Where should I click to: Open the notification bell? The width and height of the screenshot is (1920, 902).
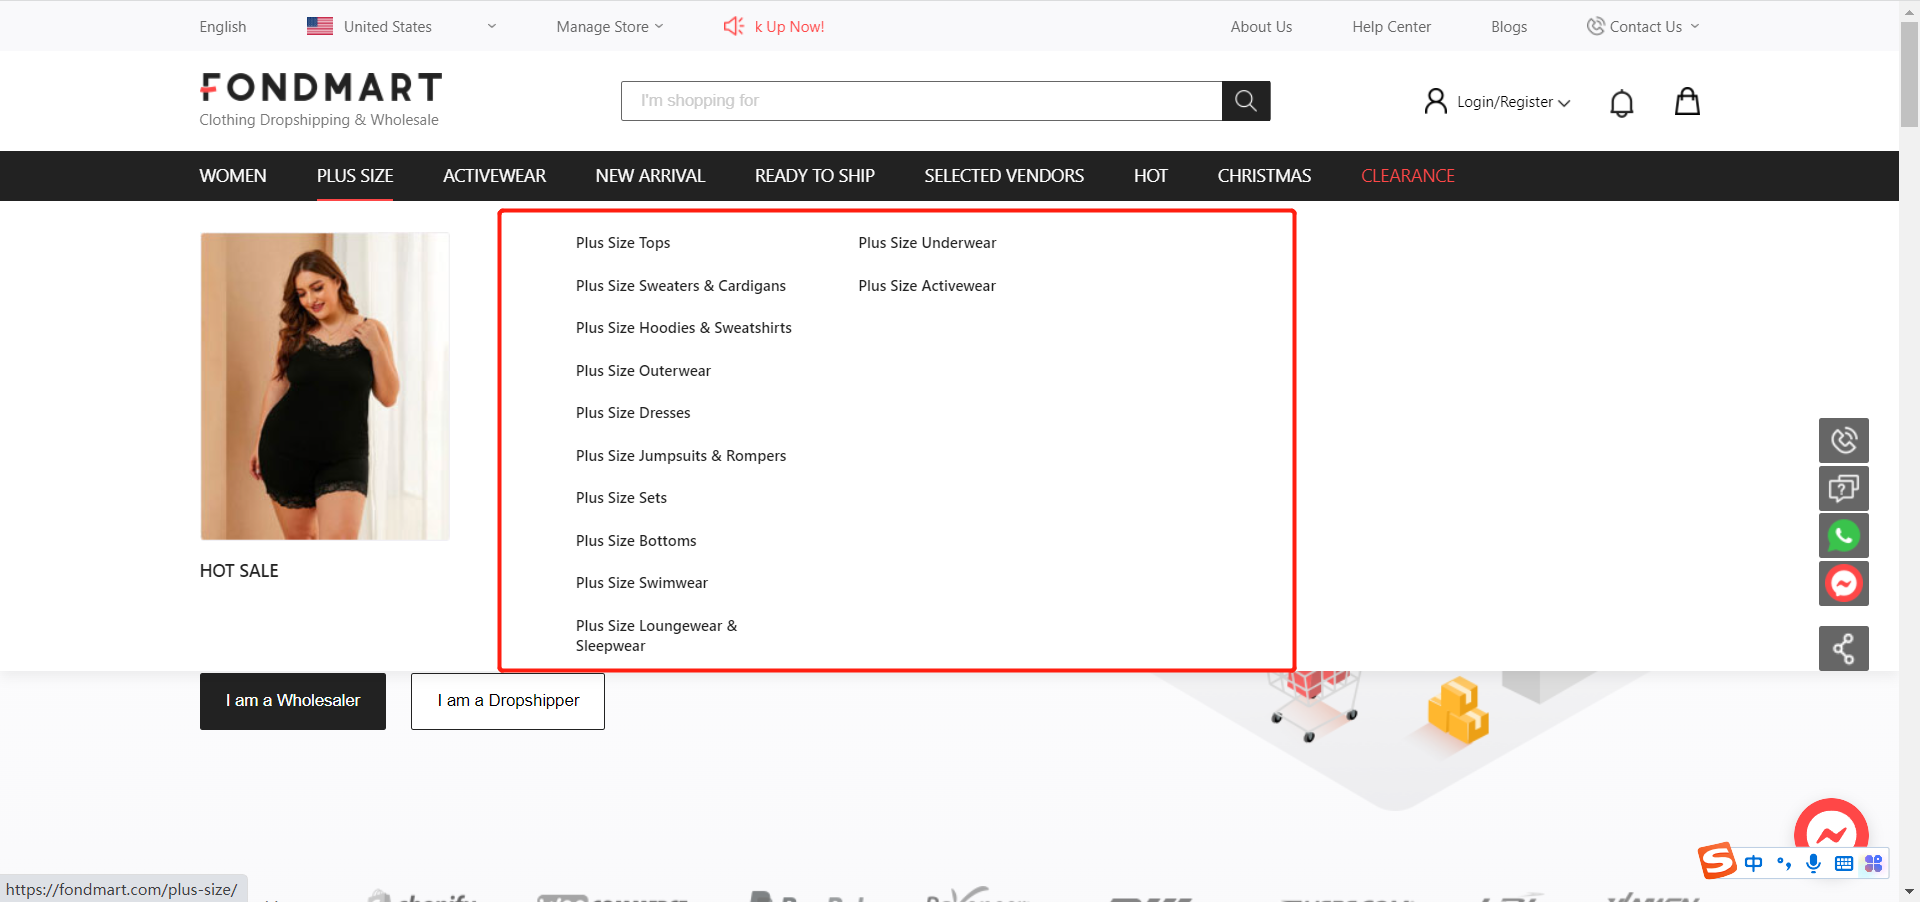(1621, 102)
